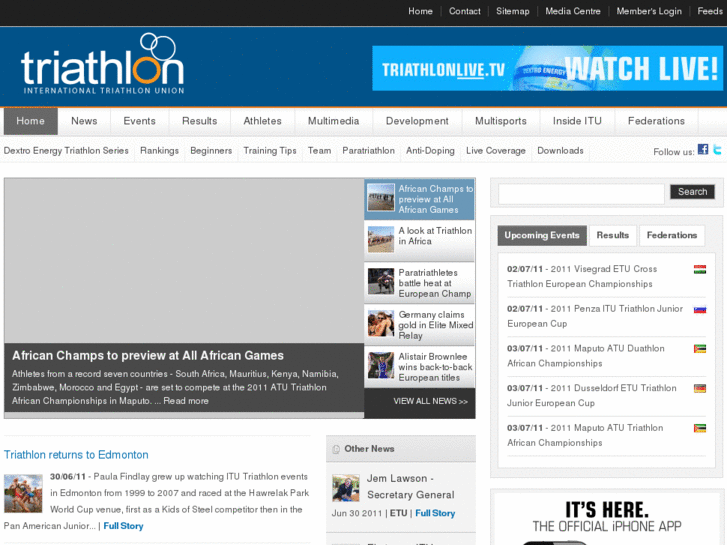Open the Multimedia menu
Image resolution: width=727 pixels, height=545 pixels.
click(333, 121)
